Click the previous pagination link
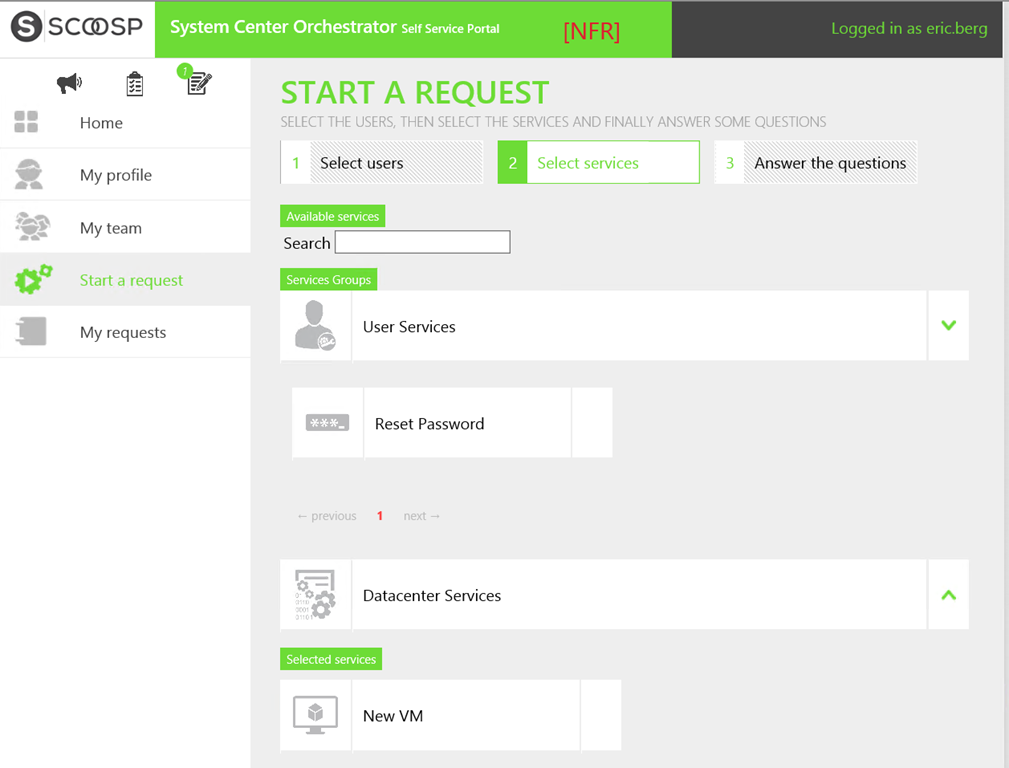The height and width of the screenshot is (768, 1009). click(327, 516)
